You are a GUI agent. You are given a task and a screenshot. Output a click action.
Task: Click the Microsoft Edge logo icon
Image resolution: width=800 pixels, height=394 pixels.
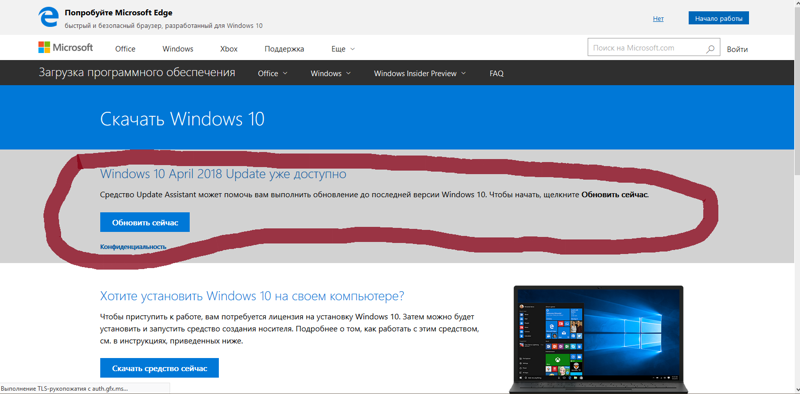pos(48,17)
